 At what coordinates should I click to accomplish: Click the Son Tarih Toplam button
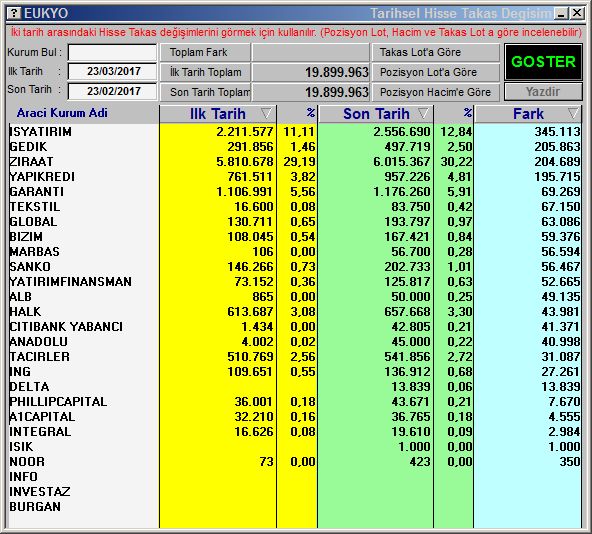pos(205,92)
